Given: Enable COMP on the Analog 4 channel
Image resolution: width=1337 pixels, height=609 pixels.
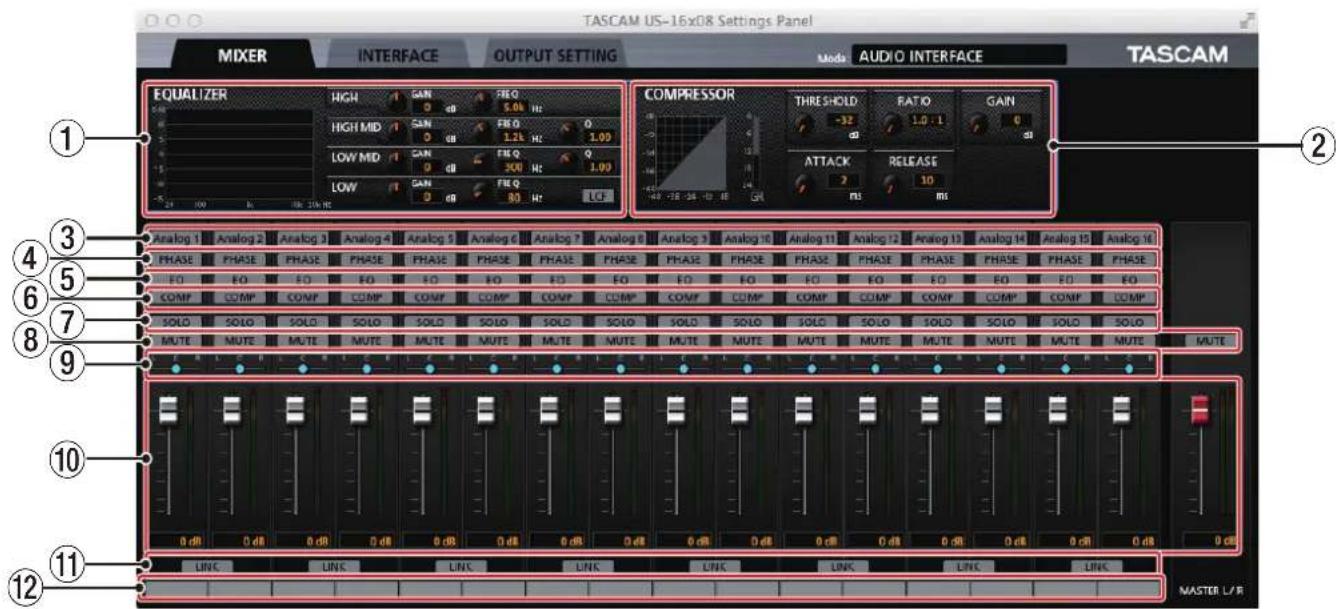Looking at the screenshot, I should [366, 298].
